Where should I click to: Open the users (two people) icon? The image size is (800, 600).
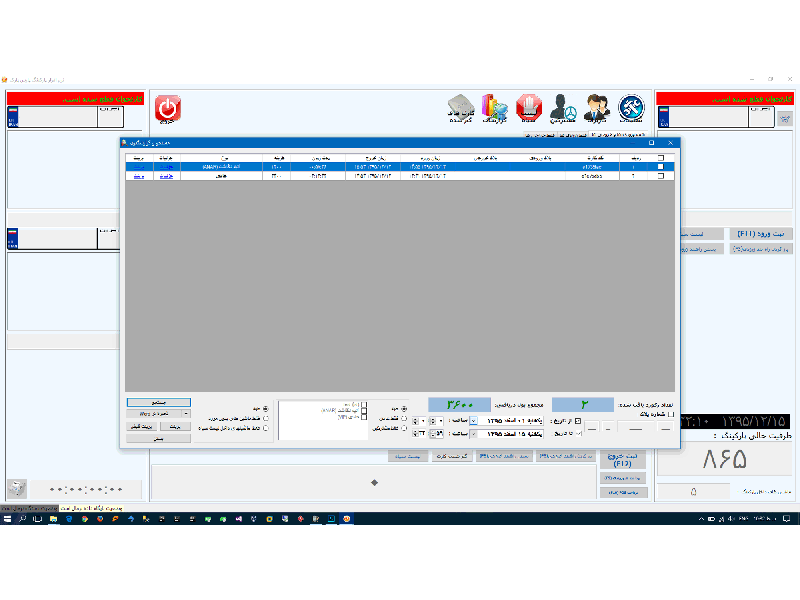(x=597, y=108)
